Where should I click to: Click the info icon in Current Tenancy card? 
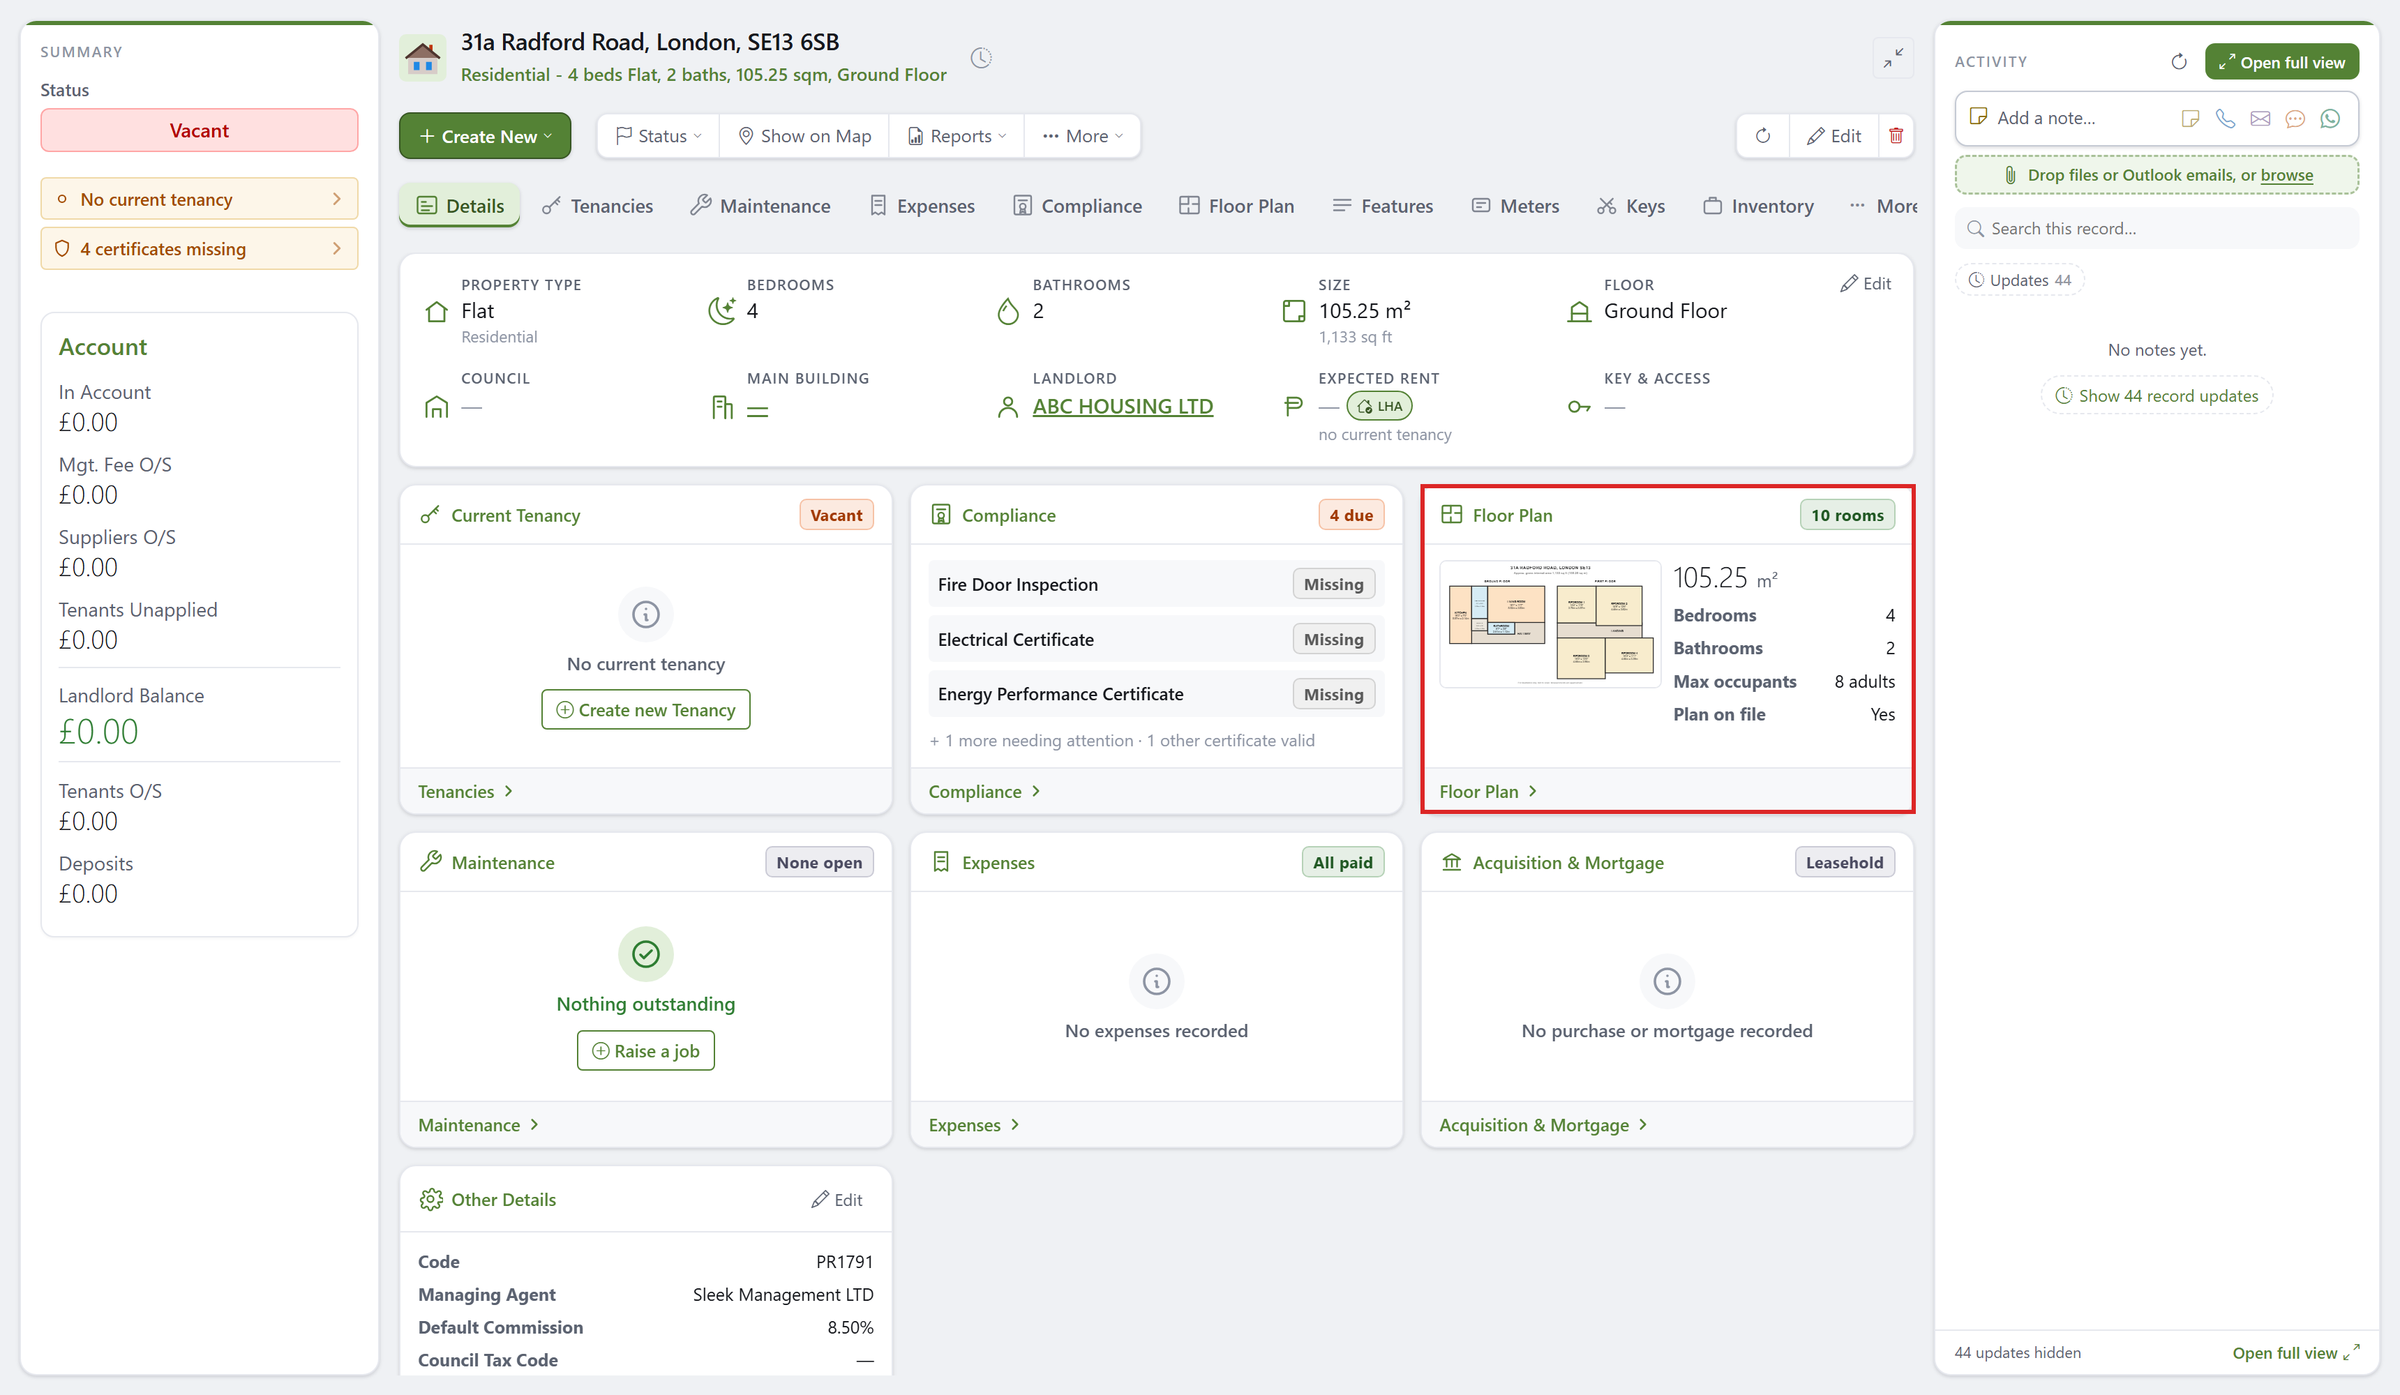646,614
